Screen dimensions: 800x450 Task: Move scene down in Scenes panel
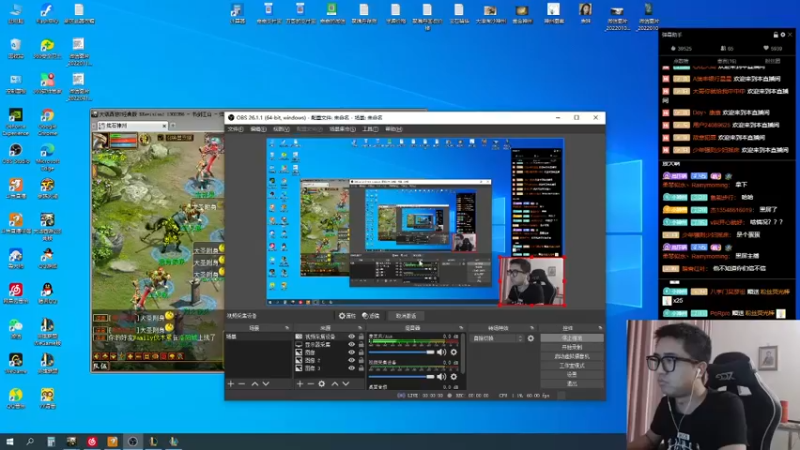pos(266,383)
